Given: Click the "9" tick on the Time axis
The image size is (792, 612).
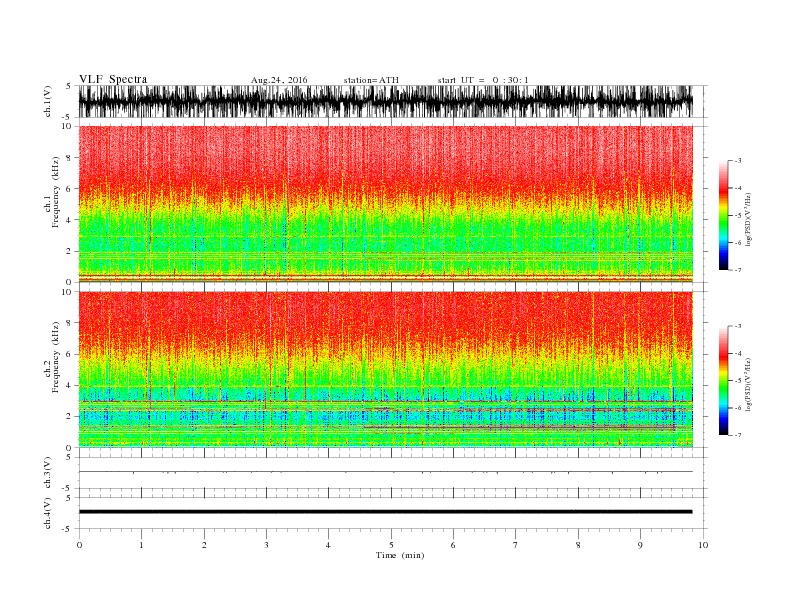Looking at the screenshot, I should [640, 545].
